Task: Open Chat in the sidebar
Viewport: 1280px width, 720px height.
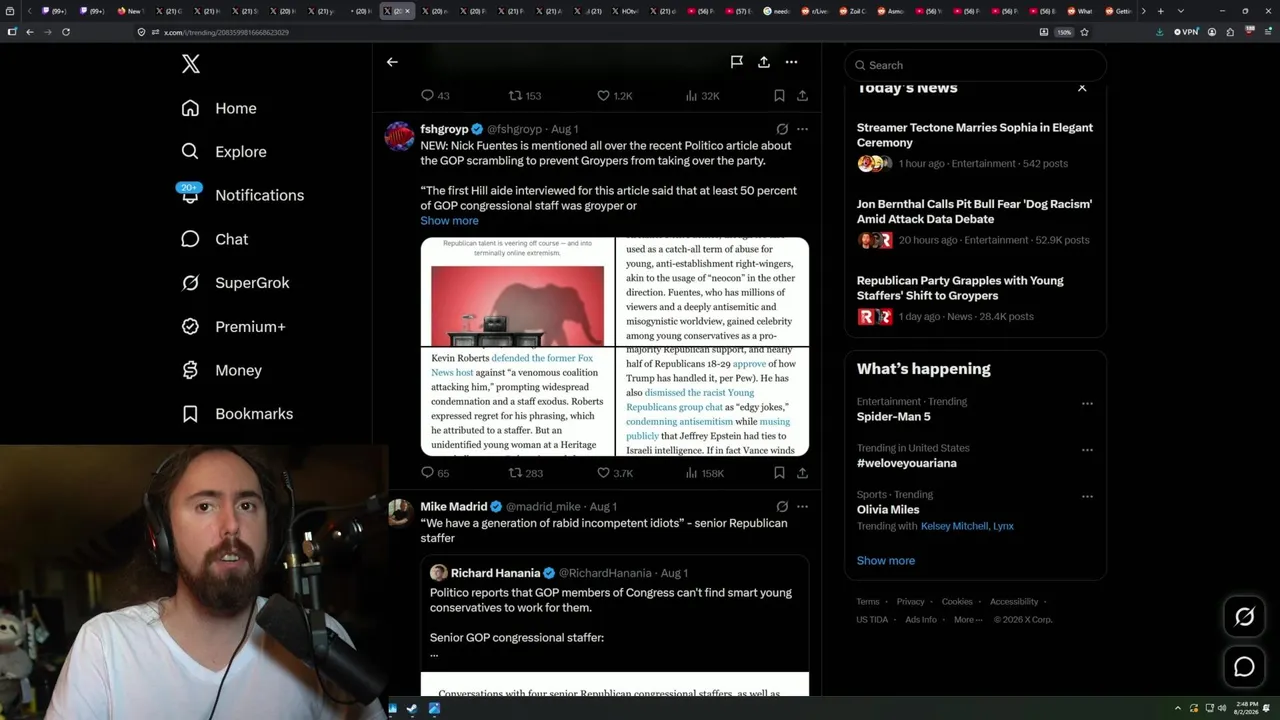Action: click(x=214, y=239)
